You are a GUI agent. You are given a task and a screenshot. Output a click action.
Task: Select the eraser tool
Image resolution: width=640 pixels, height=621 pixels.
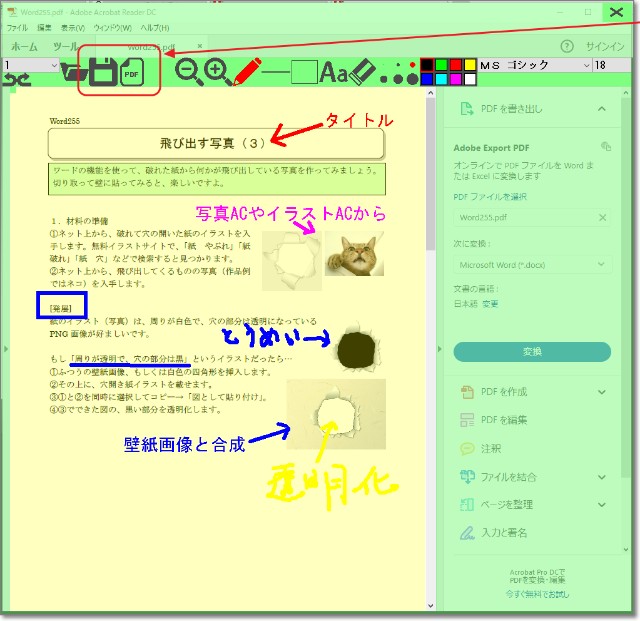[x=363, y=72]
